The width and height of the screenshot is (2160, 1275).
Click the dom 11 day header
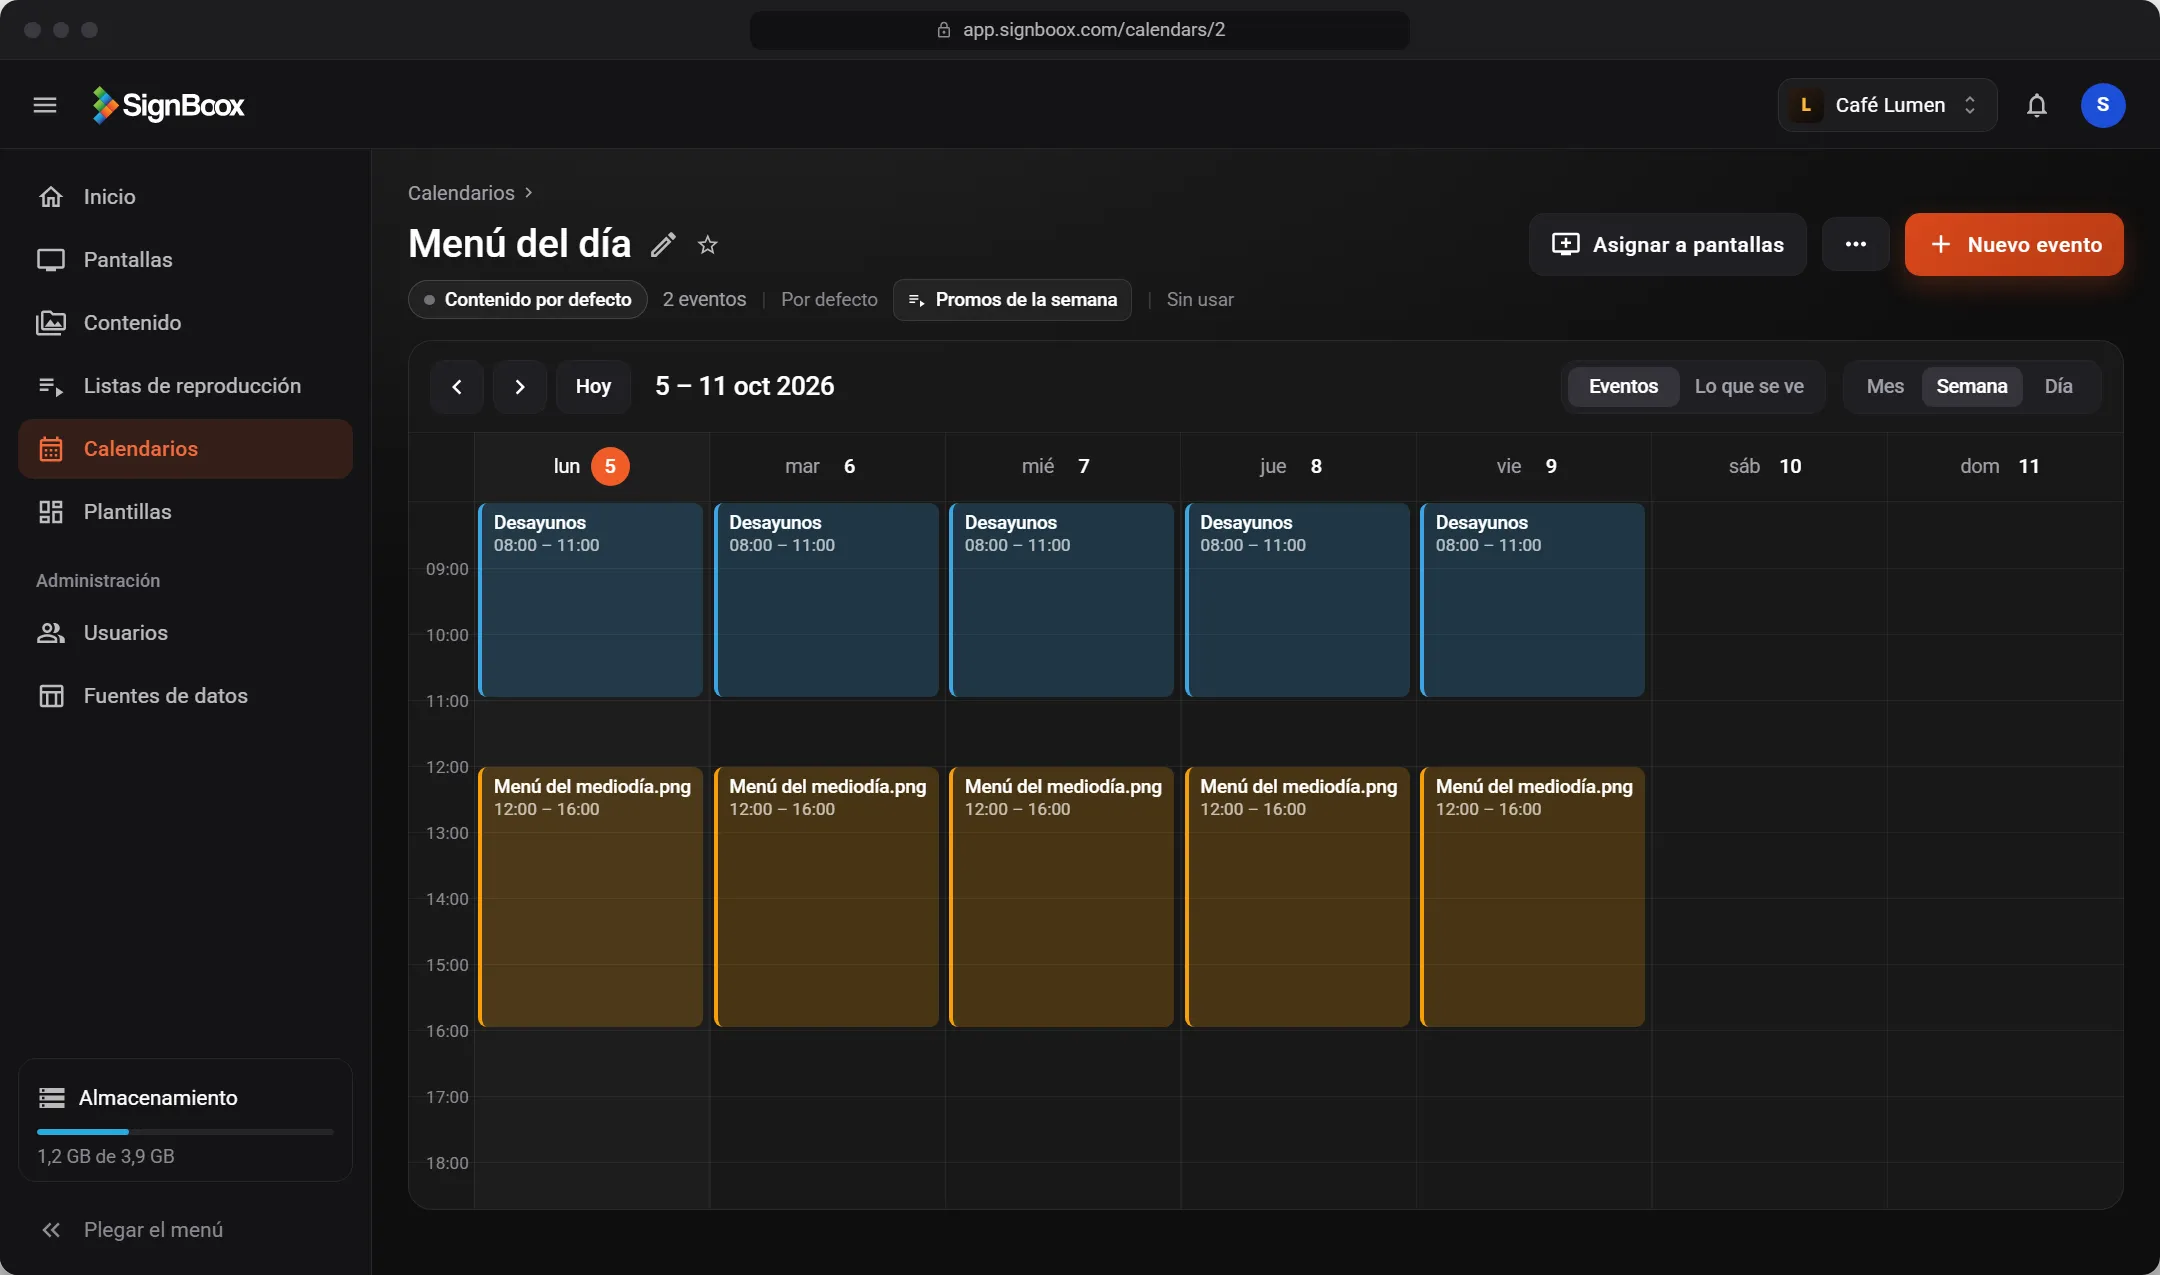click(2004, 467)
